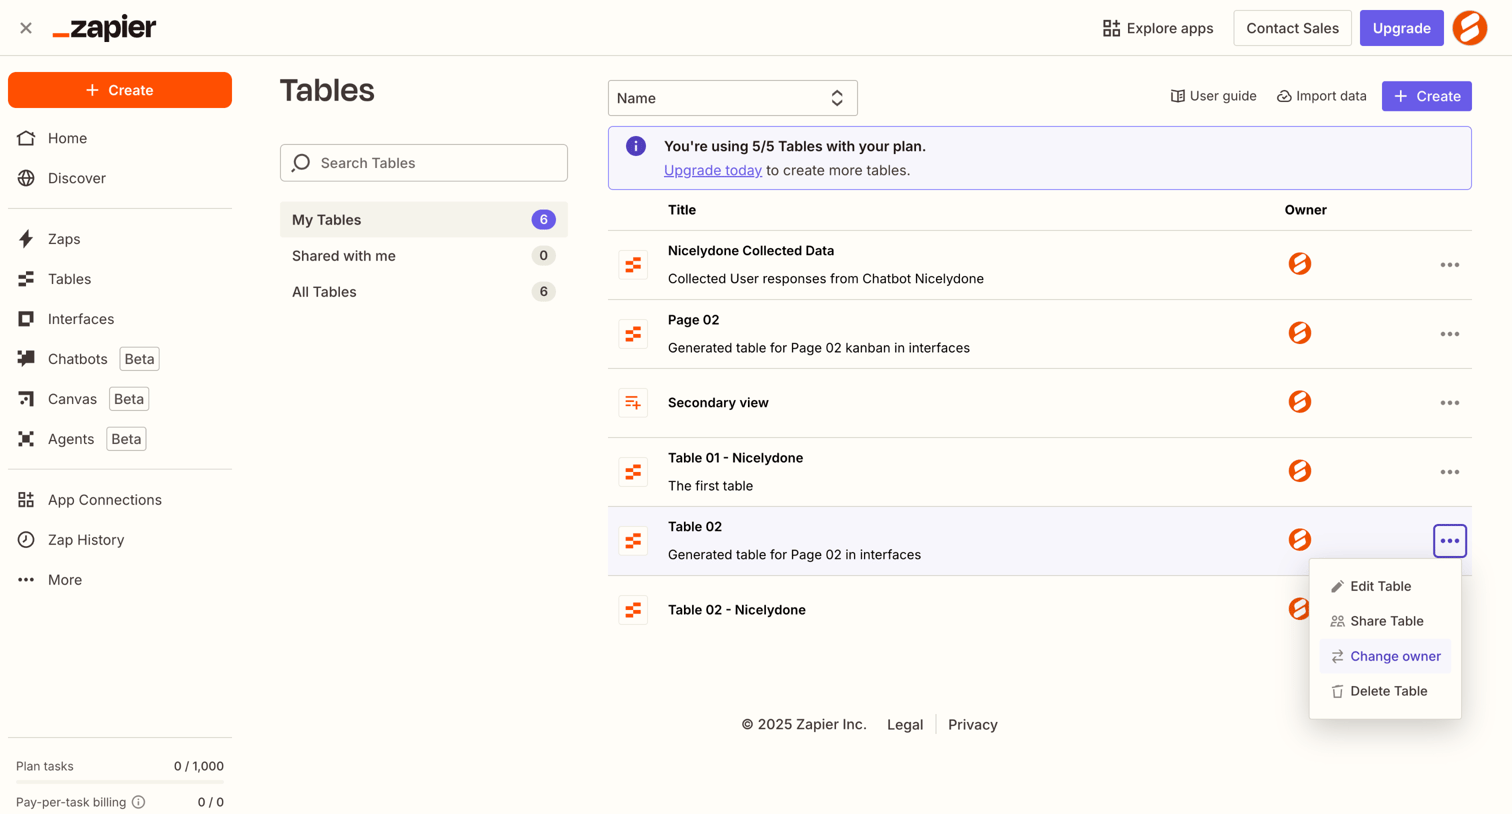Open the Name sort dropdown
The width and height of the screenshot is (1512, 814).
[x=733, y=98]
